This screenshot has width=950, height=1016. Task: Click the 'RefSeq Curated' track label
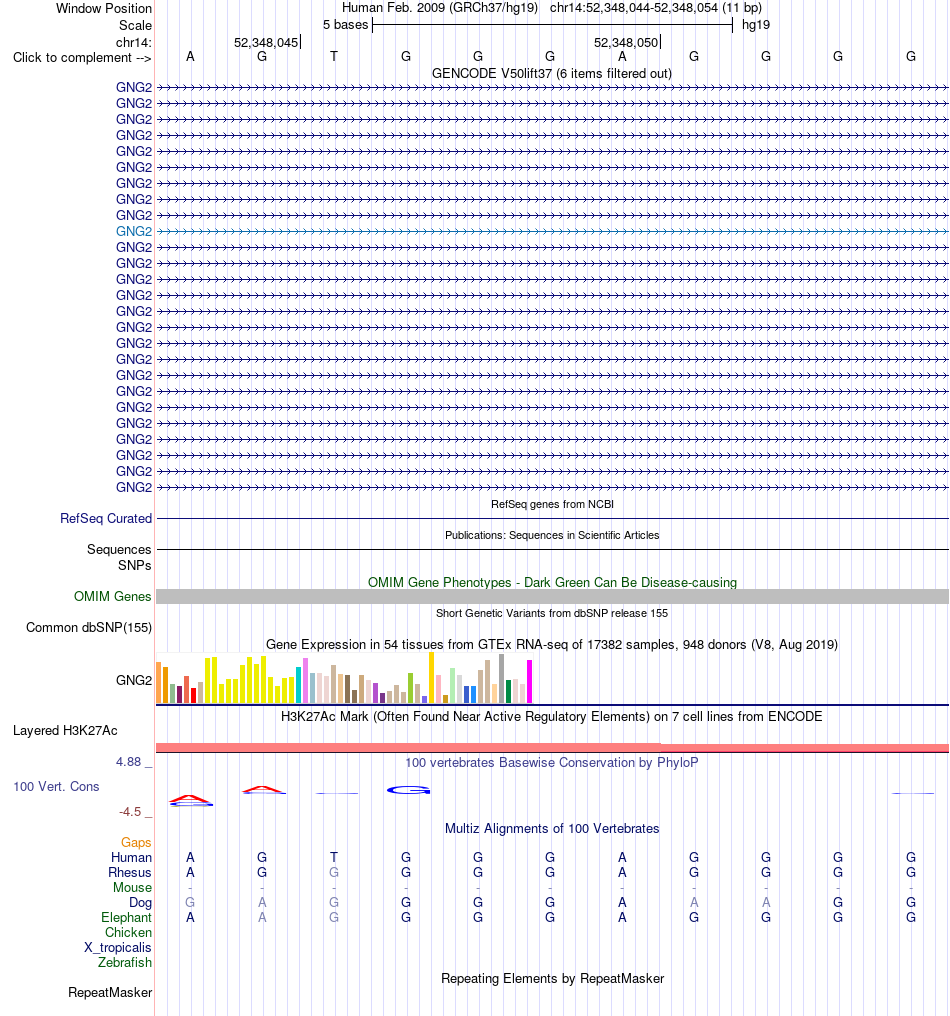click(106, 518)
